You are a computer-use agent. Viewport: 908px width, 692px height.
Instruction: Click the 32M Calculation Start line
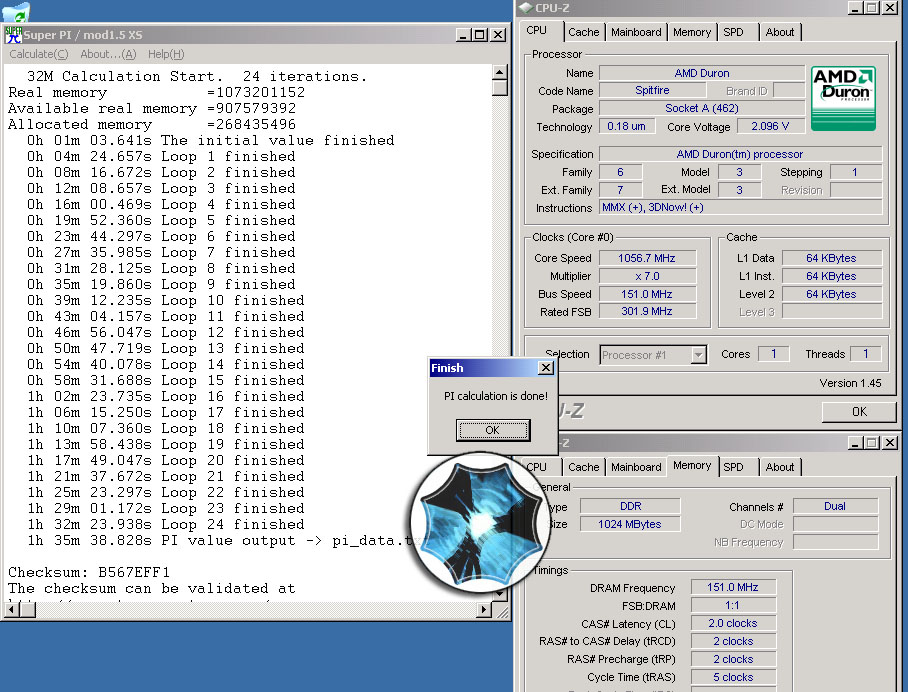click(x=197, y=76)
